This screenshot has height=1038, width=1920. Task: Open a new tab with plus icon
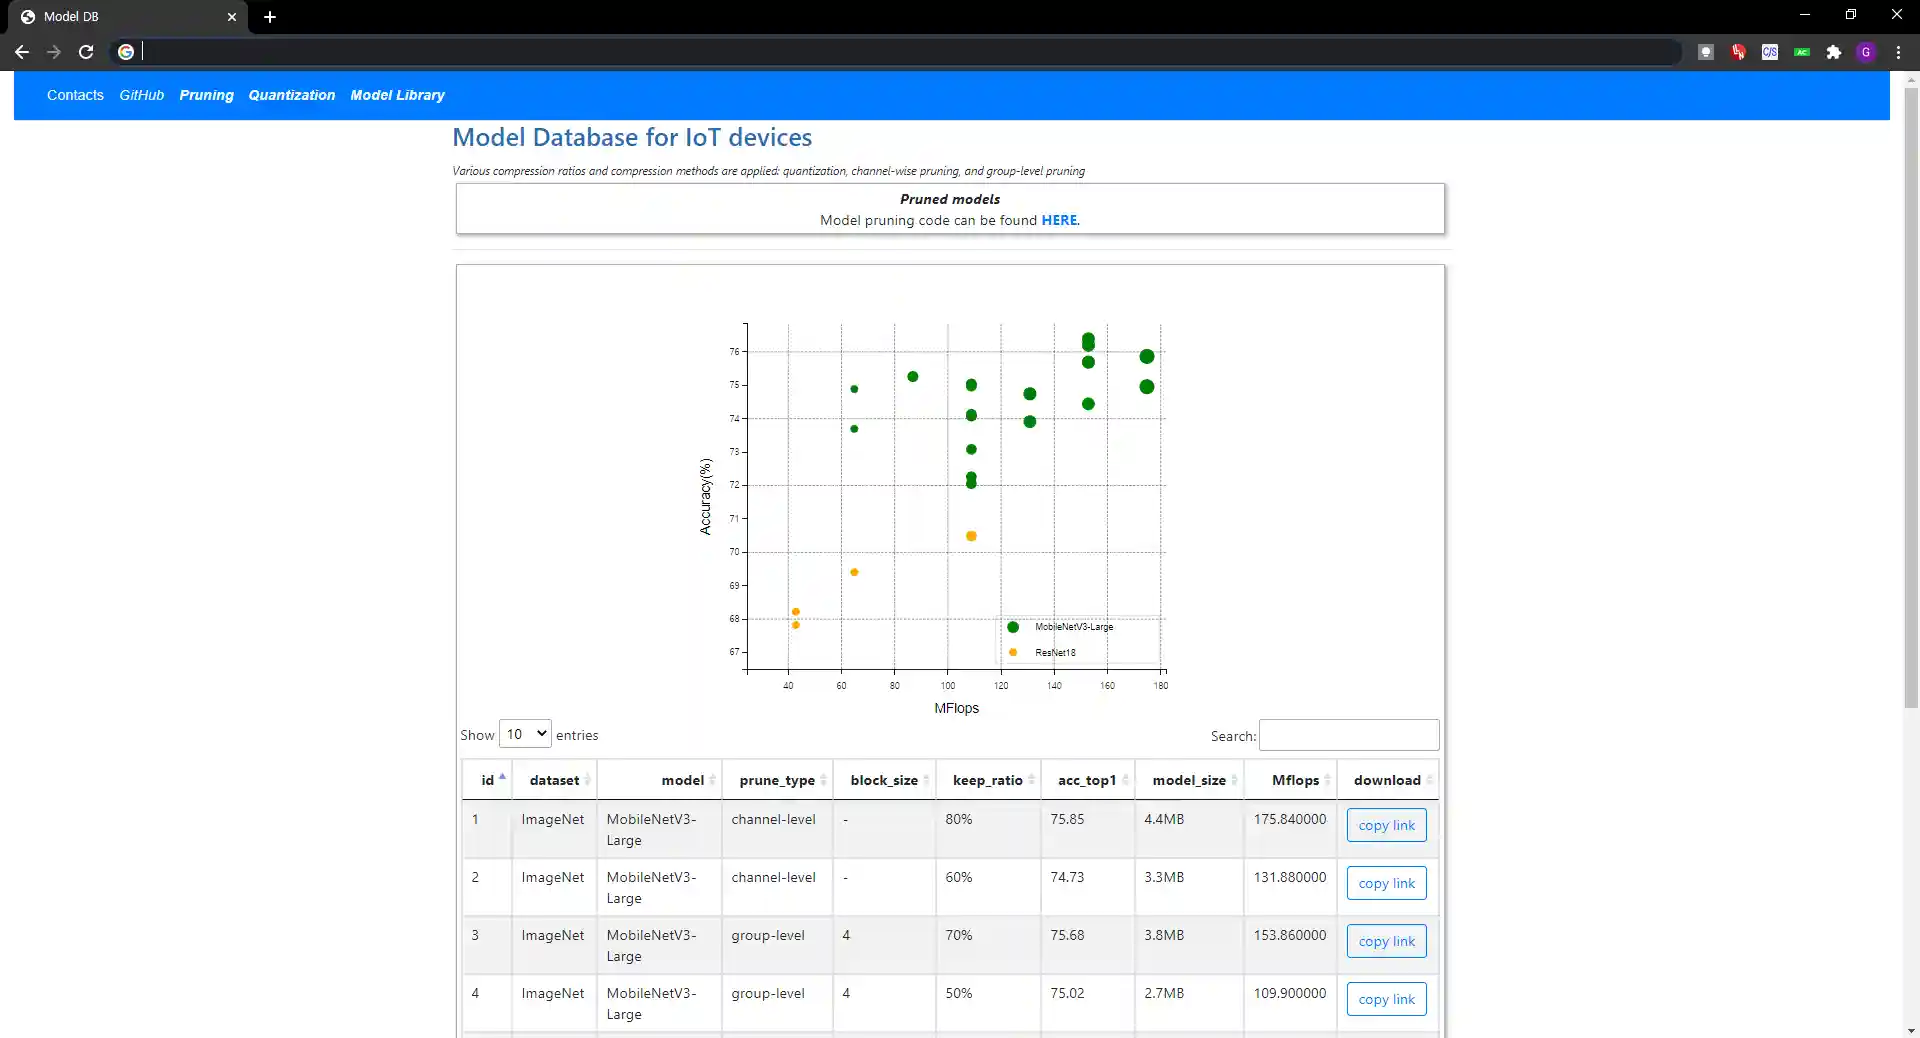(x=270, y=17)
